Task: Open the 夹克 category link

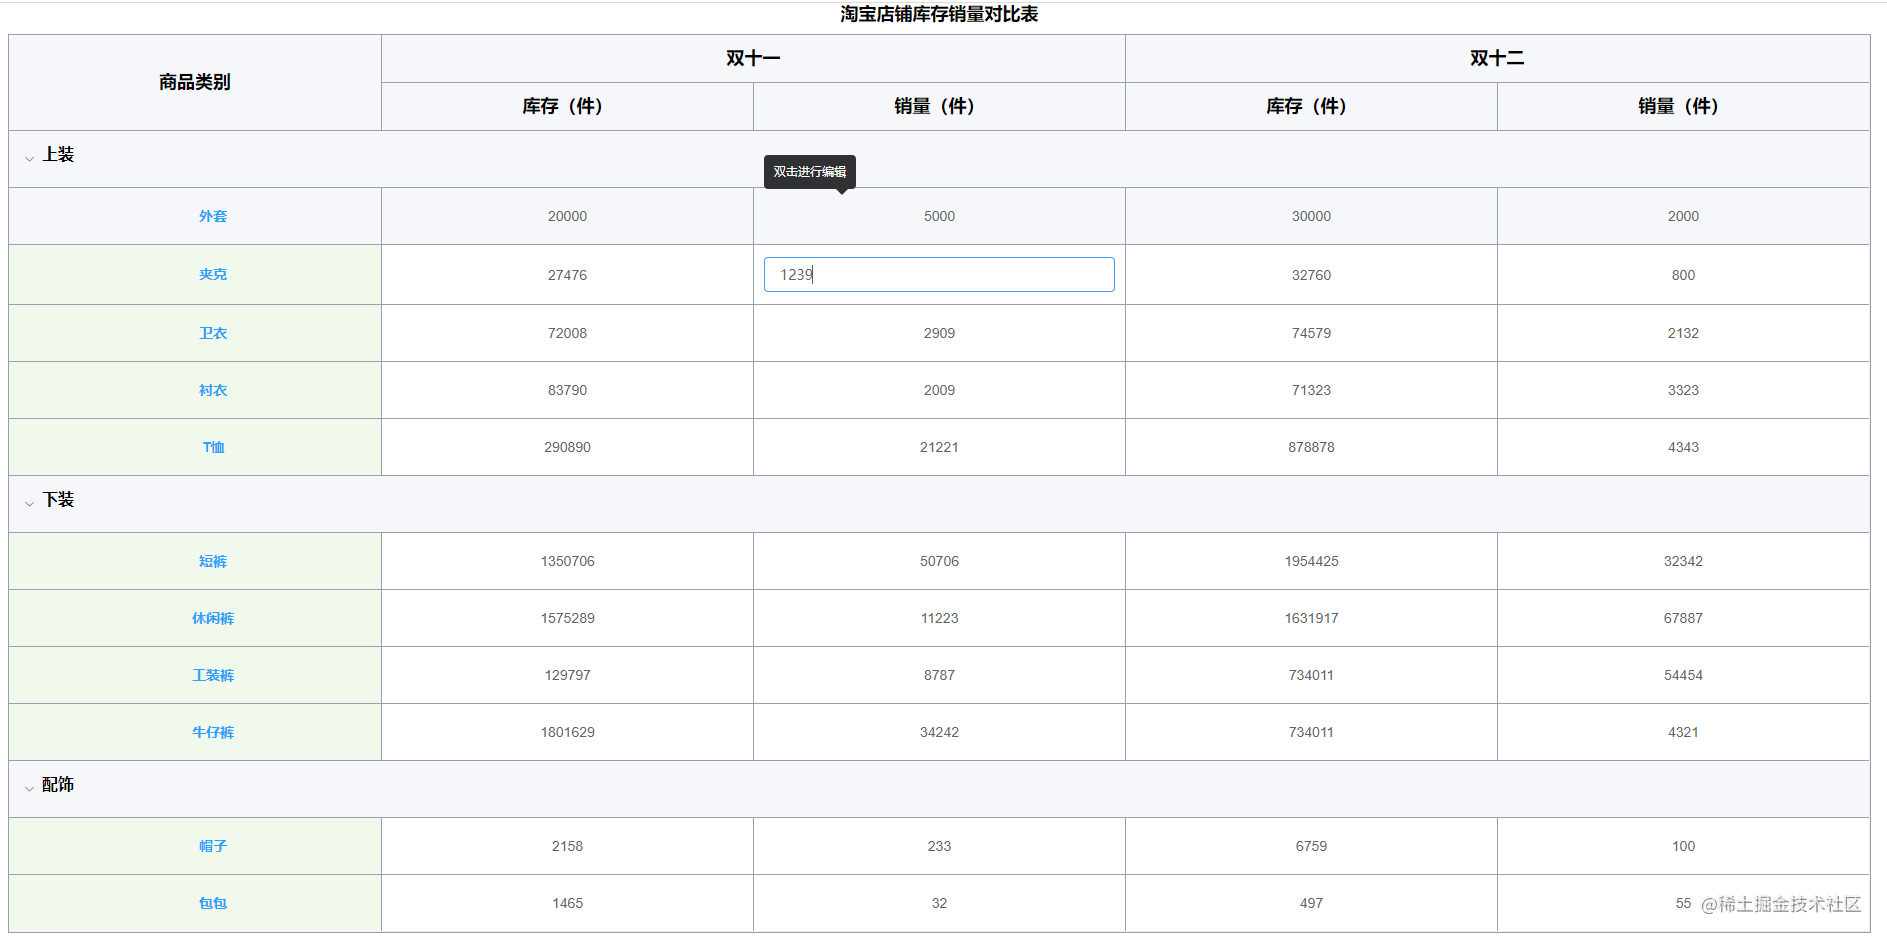Action: (213, 274)
